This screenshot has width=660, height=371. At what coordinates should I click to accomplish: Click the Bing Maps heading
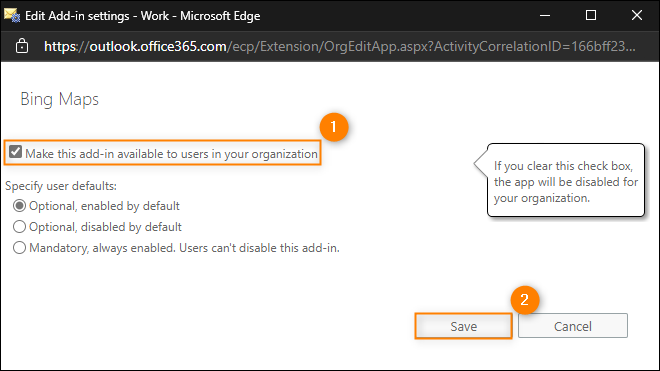[59, 100]
